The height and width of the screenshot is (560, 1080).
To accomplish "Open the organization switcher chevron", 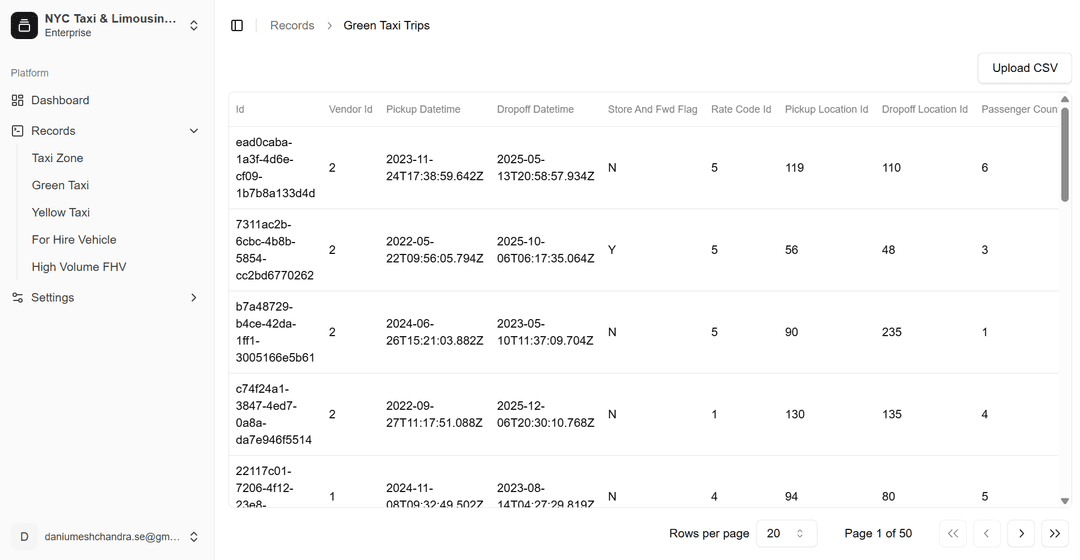I will pyautogui.click(x=194, y=26).
